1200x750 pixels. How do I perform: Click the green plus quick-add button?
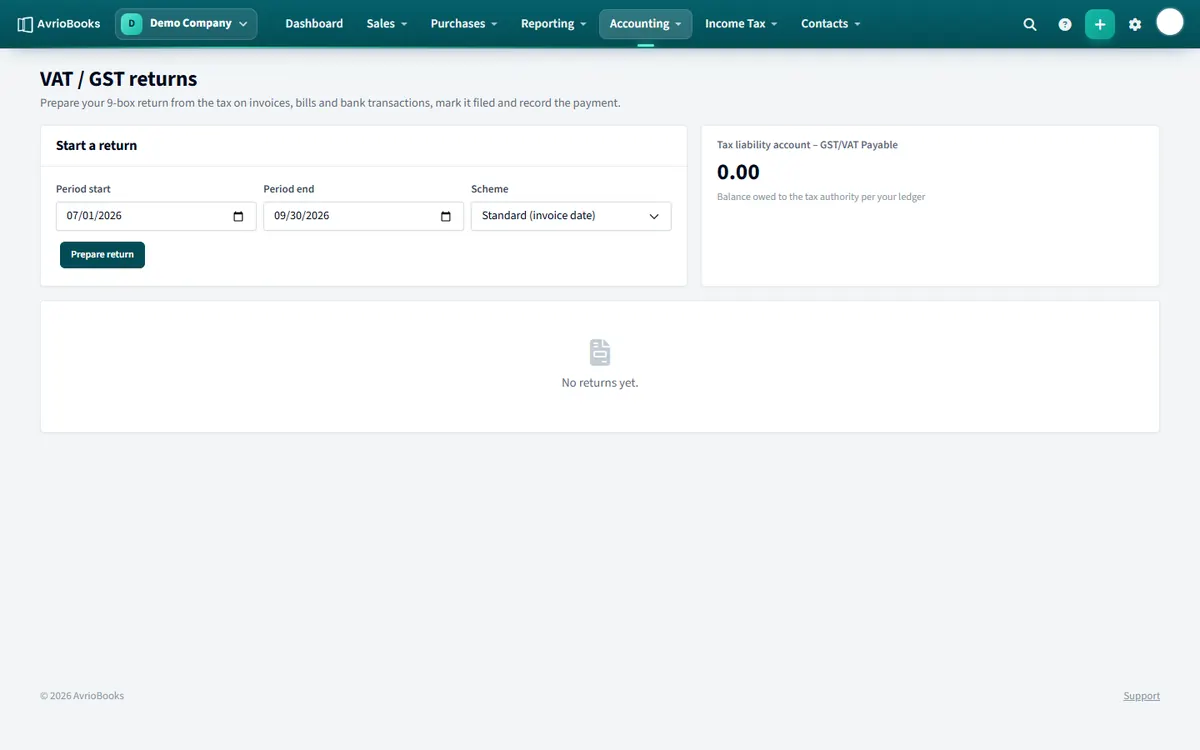click(x=1100, y=24)
